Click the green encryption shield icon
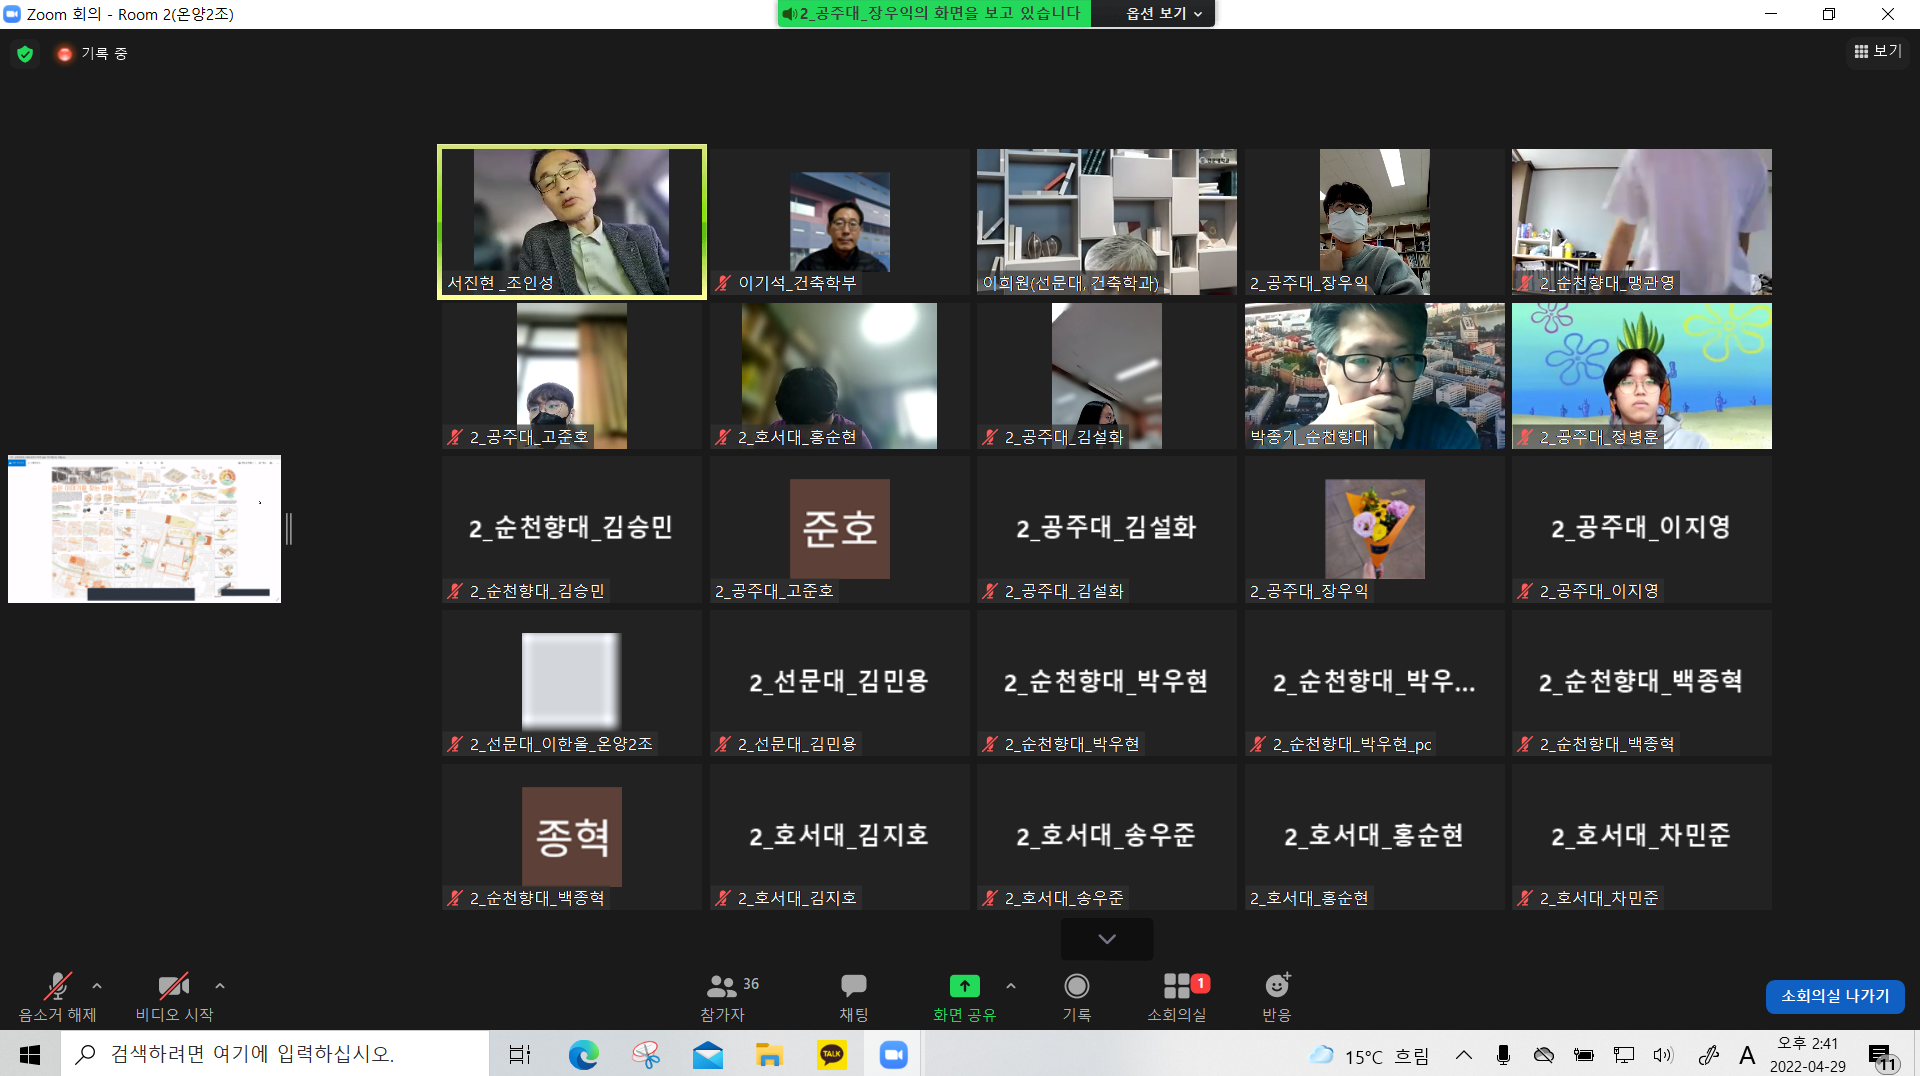The image size is (1920, 1076). 25,54
